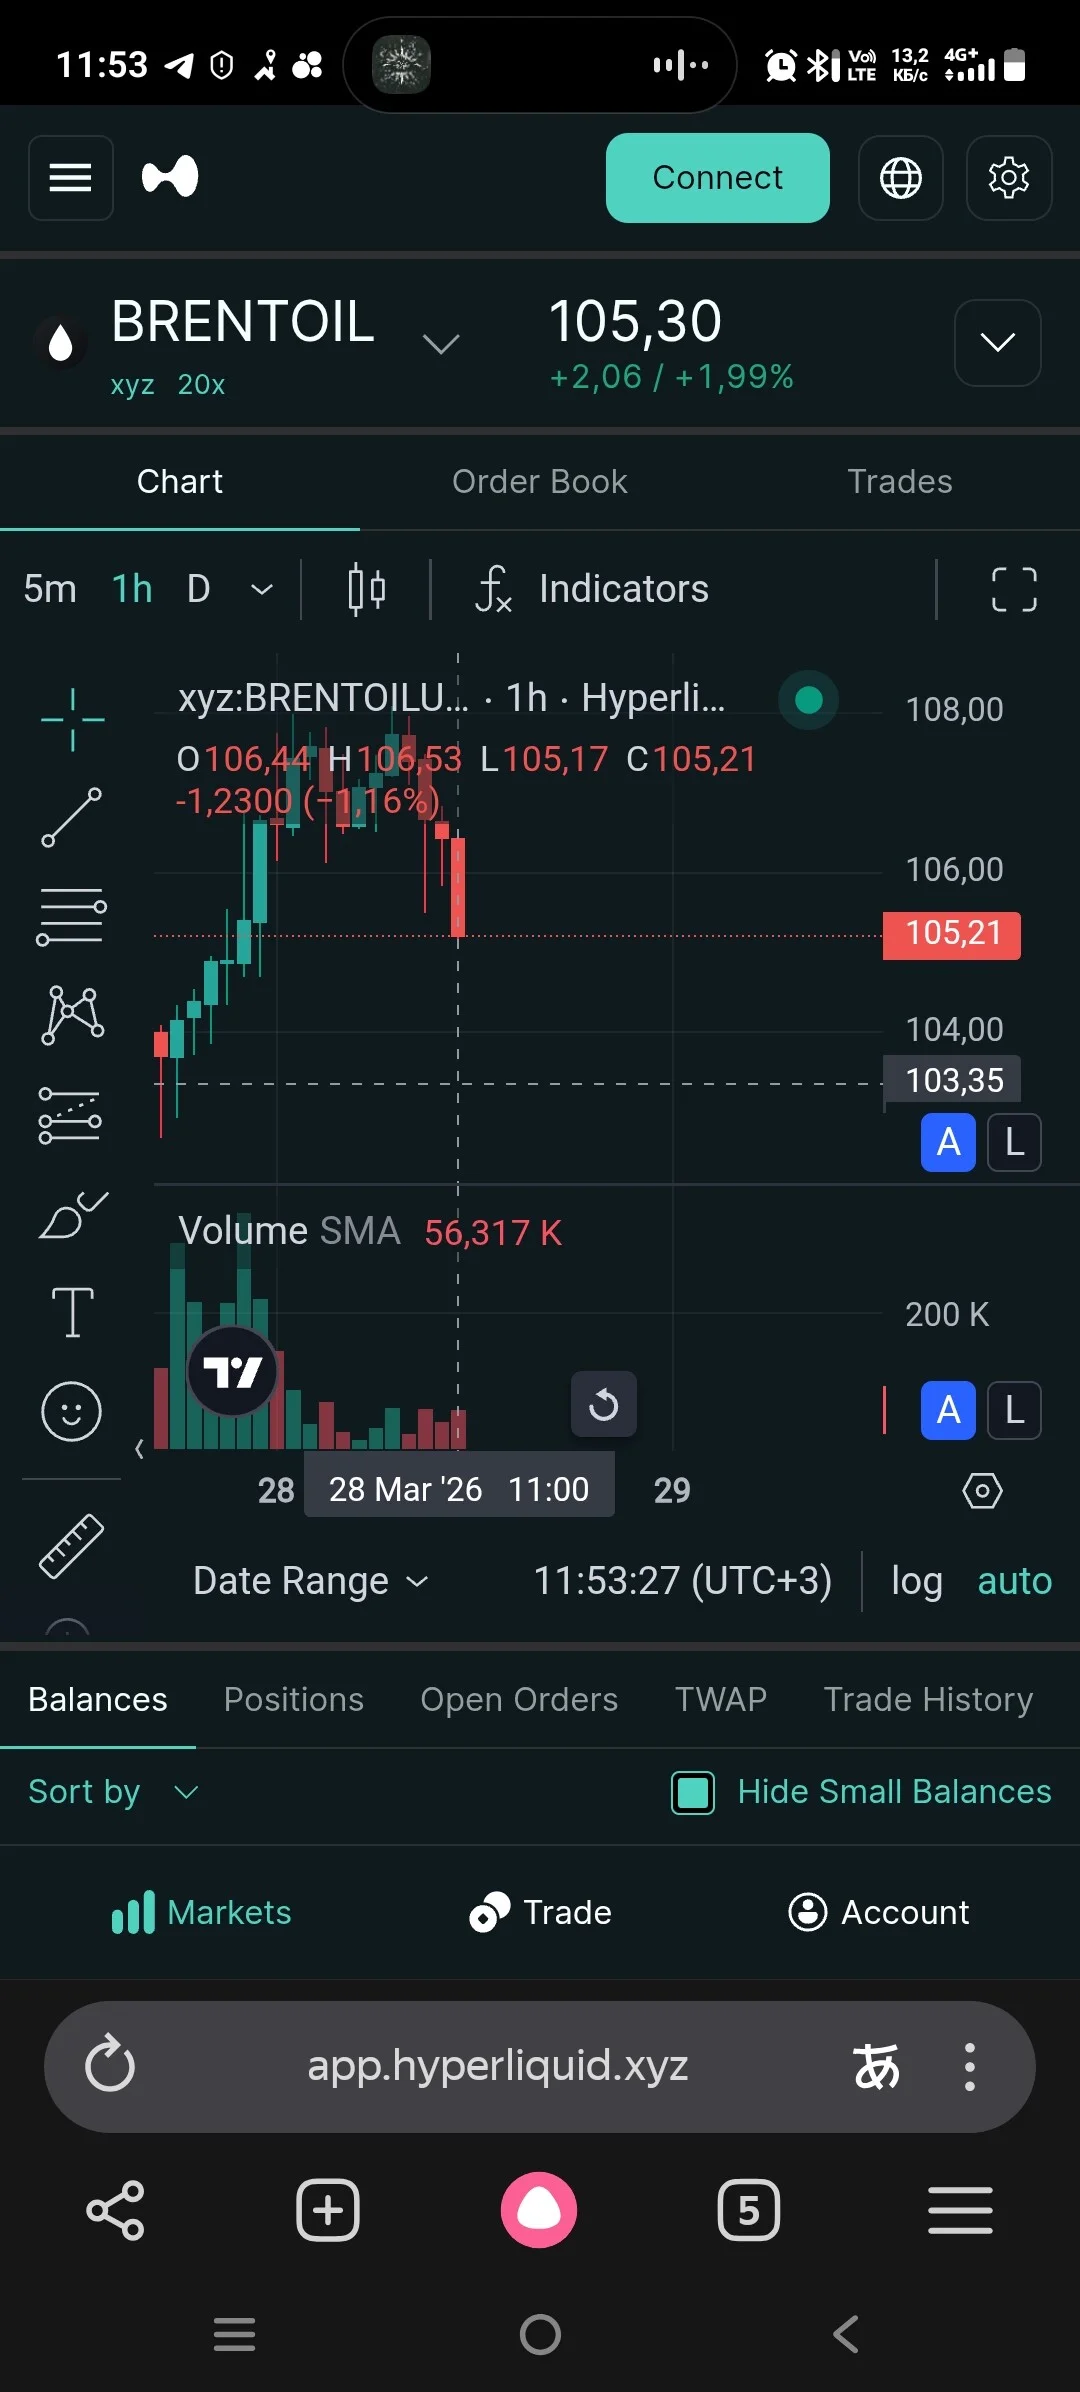Screen dimensions: 1080x2392
Task: Open the main browser menu
Action: (960, 2210)
